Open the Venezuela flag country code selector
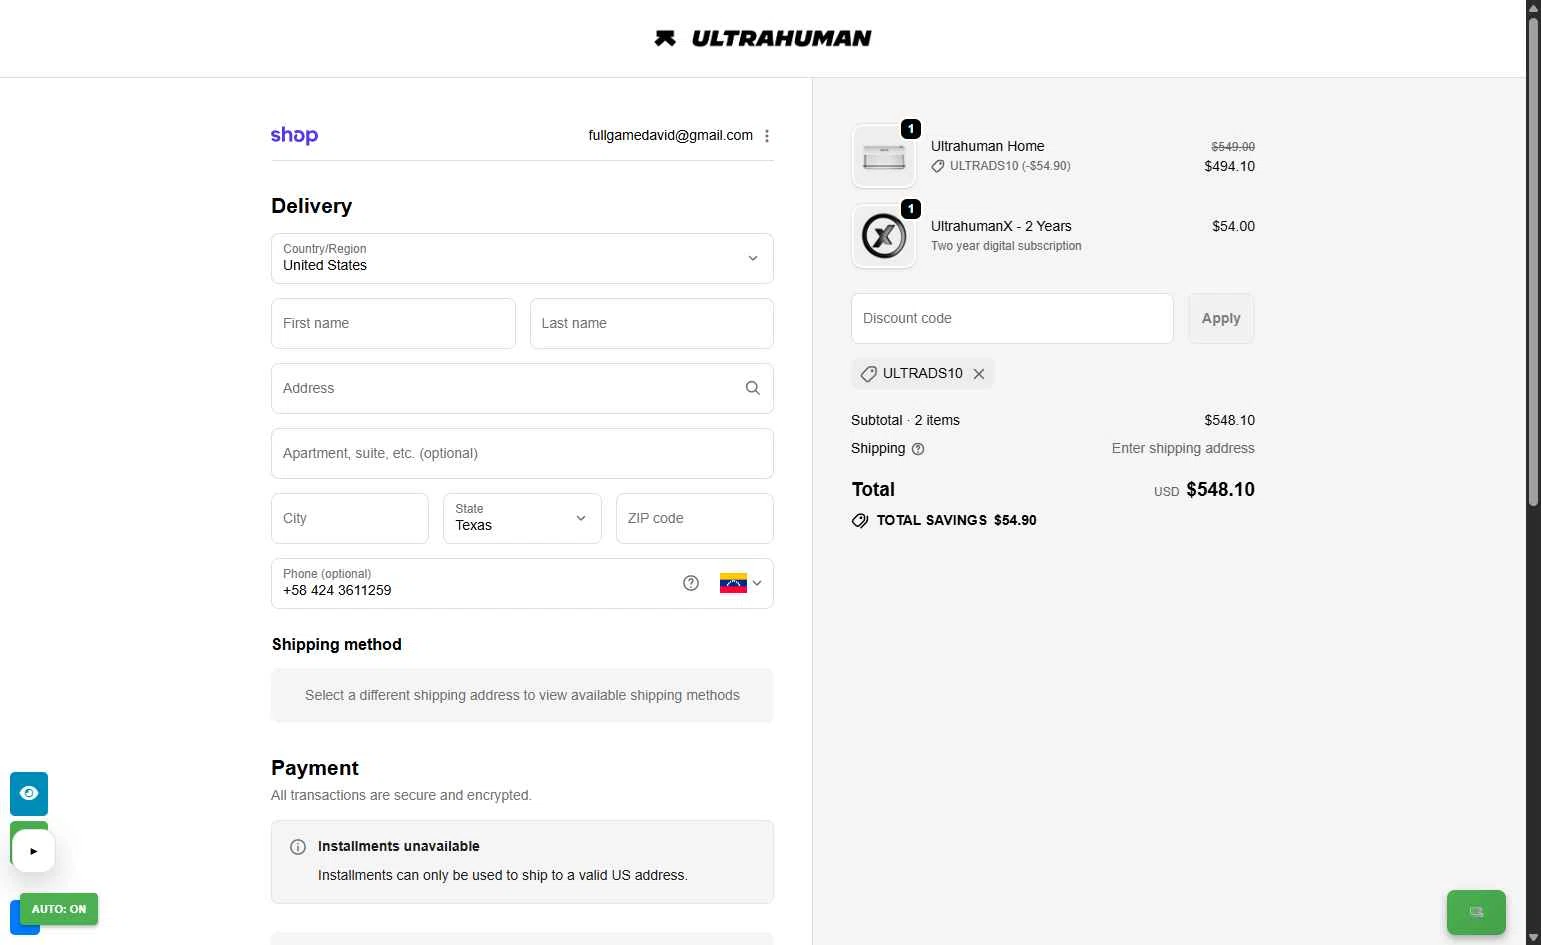 coord(741,583)
